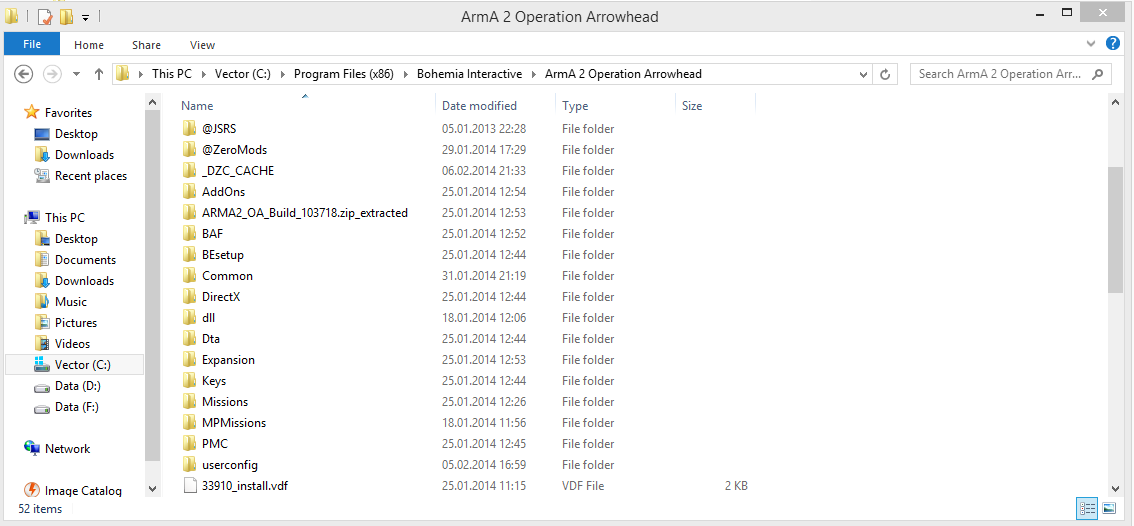Click New Folder in quick access toolbar
Viewport: 1134px width, 526px height.
[x=66, y=17]
